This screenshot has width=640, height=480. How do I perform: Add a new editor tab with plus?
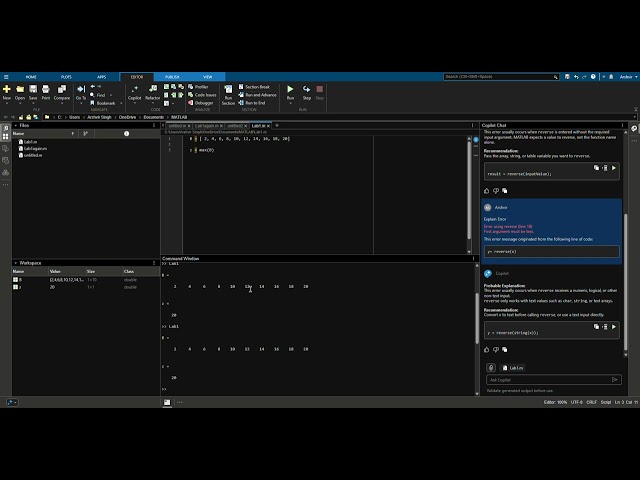pyautogui.click(x=277, y=125)
